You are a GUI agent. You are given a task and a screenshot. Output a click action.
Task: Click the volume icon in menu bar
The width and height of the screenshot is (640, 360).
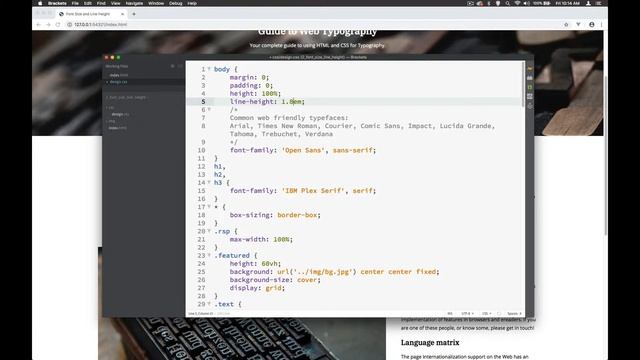pos(527,3)
